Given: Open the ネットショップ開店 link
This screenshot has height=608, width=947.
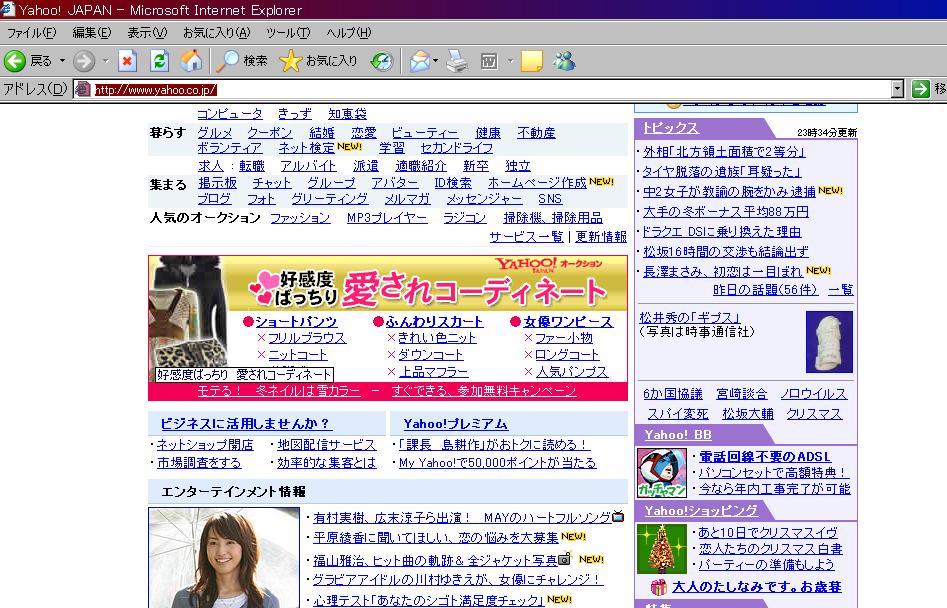Looking at the screenshot, I should coord(205,445).
